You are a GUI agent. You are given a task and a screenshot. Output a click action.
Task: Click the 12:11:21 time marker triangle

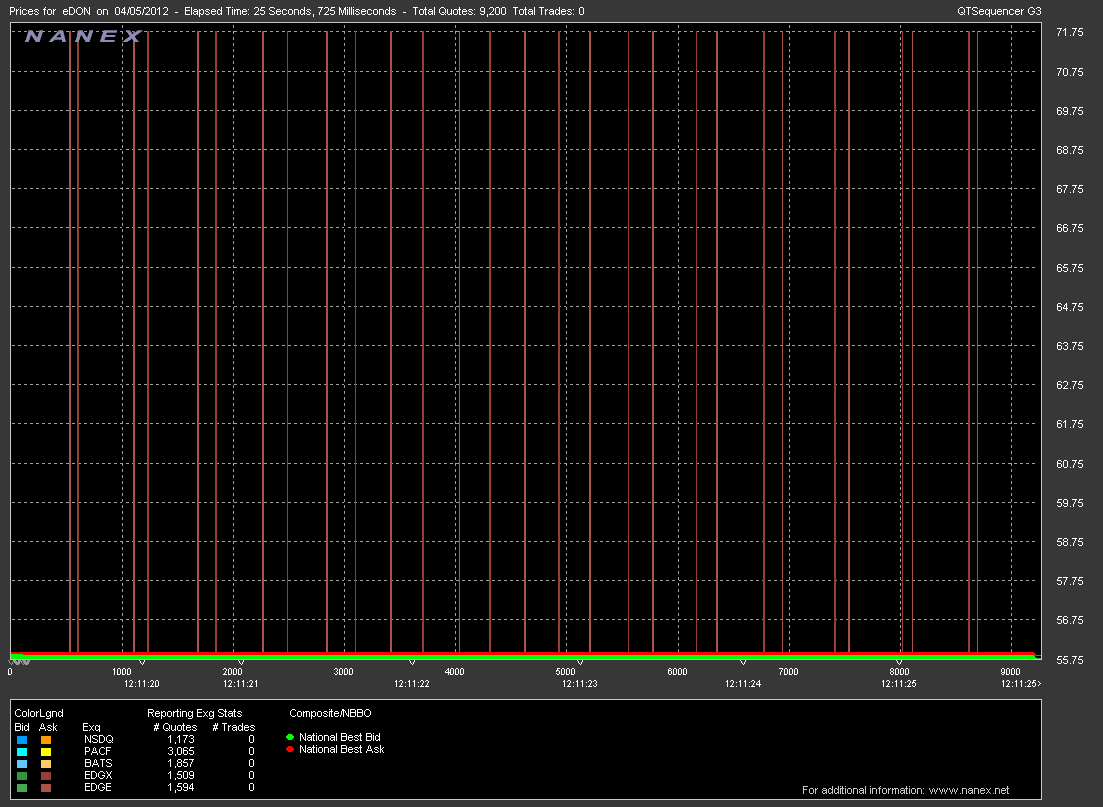(241, 663)
